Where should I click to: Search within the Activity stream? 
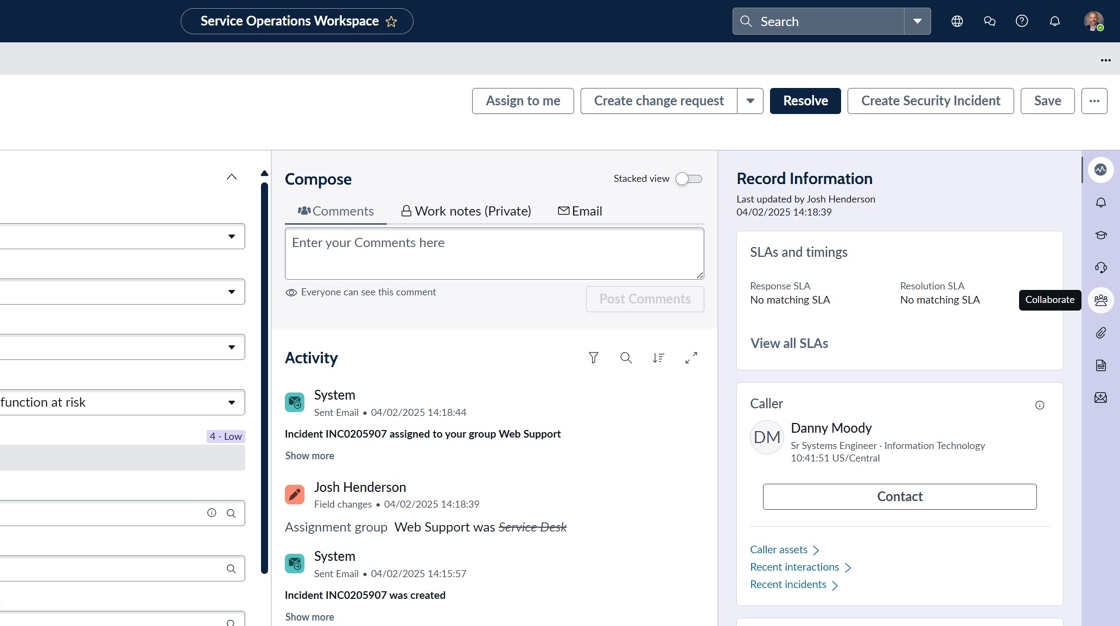(x=626, y=358)
